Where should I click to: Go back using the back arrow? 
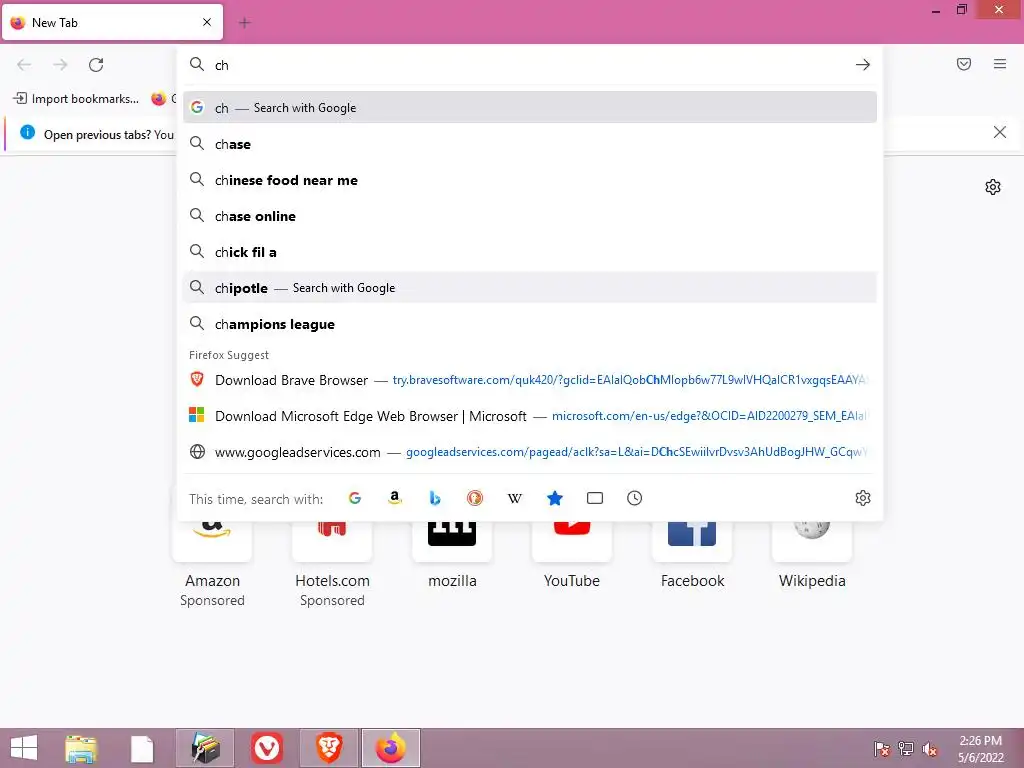click(24, 65)
